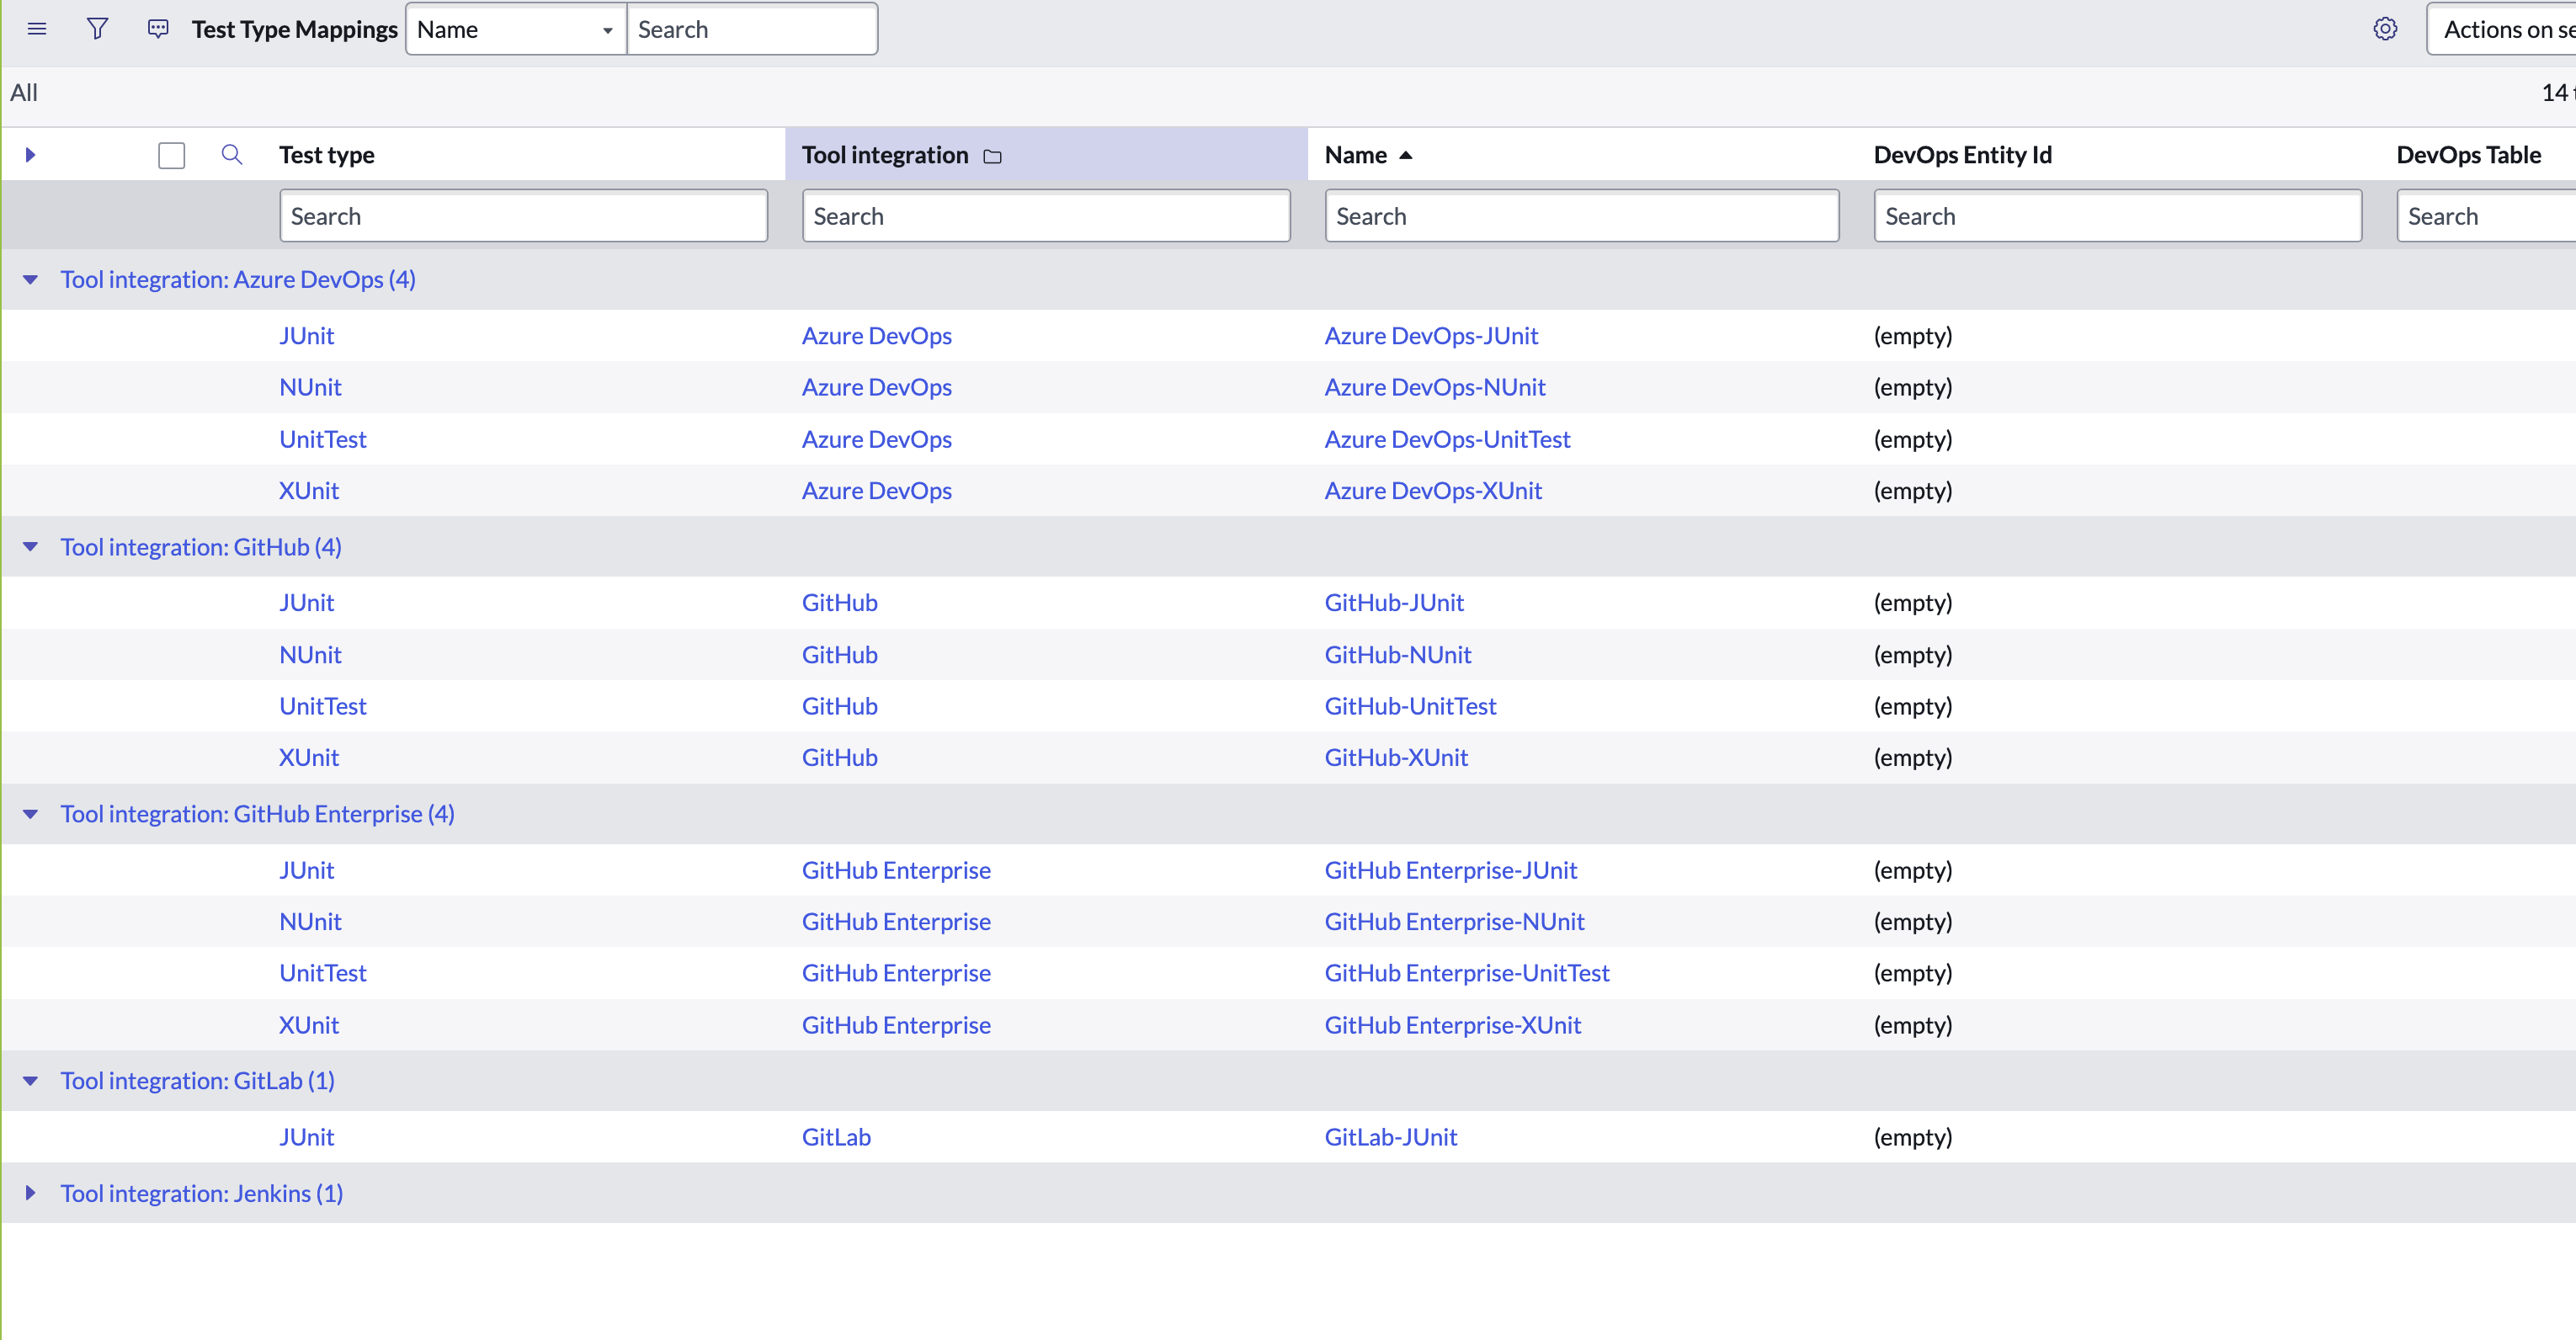The image size is (2576, 1340).
Task: Focus the Tool integration column search field
Action: pyautogui.click(x=1046, y=216)
